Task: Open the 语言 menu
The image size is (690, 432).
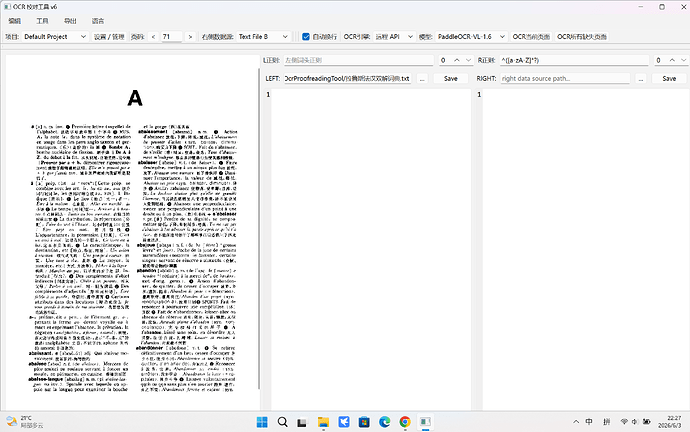Action: [98, 21]
